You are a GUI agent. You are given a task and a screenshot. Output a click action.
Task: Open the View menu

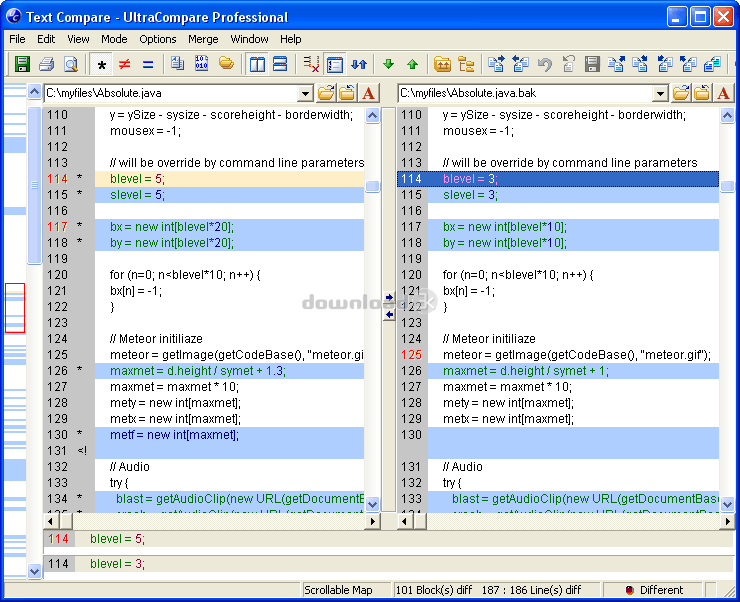coord(78,39)
